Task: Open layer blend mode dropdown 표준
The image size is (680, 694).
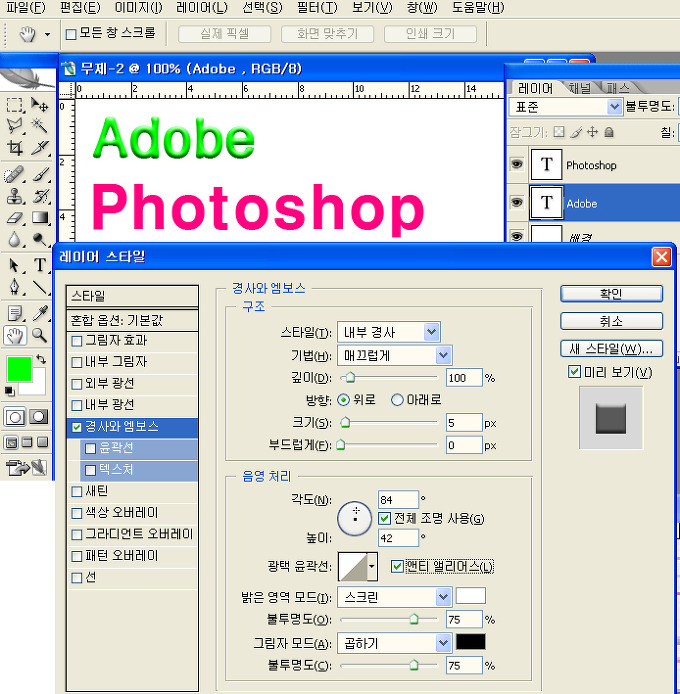Action: pos(566,107)
